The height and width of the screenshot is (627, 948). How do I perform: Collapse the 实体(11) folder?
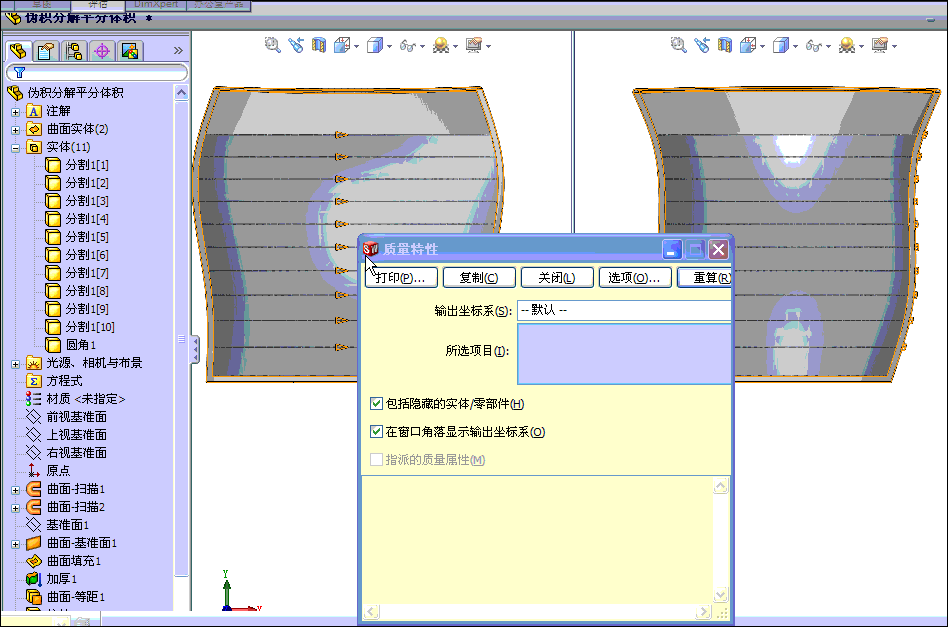point(16,148)
